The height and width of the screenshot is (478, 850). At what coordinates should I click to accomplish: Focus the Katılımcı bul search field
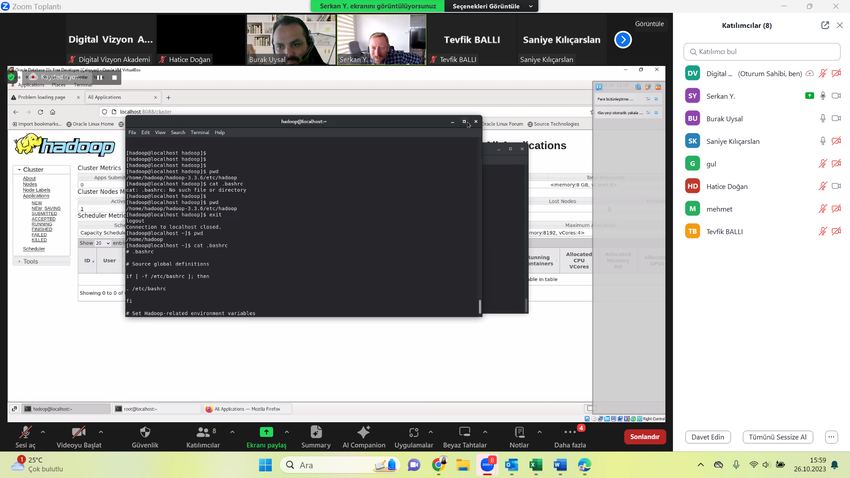(x=762, y=51)
